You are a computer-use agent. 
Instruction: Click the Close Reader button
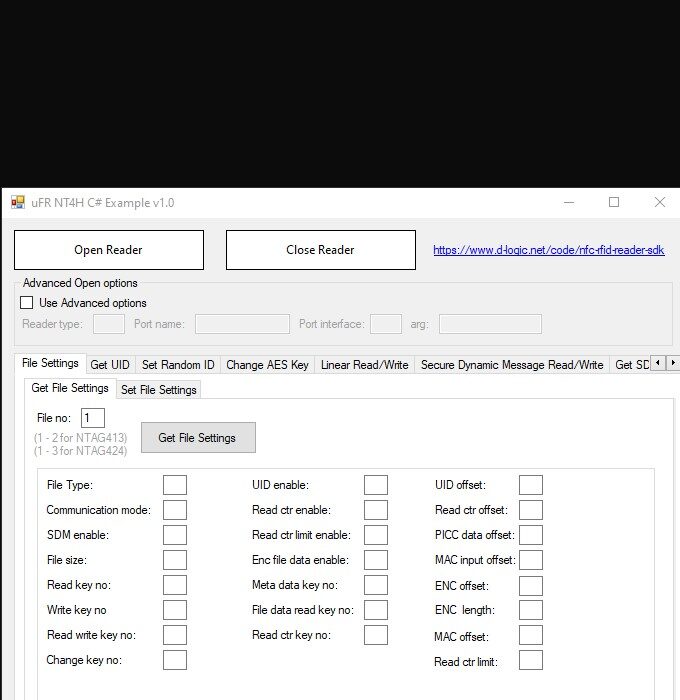(321, 250)
